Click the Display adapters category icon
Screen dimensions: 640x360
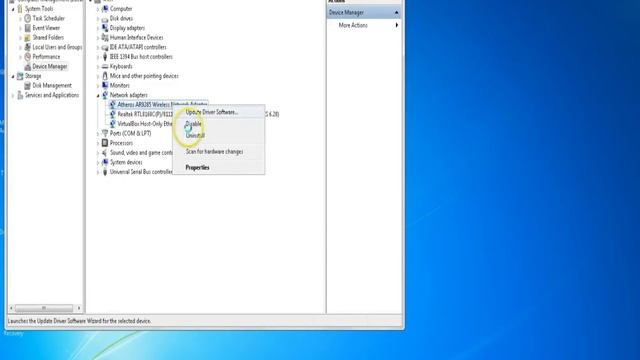click(105, 28)
